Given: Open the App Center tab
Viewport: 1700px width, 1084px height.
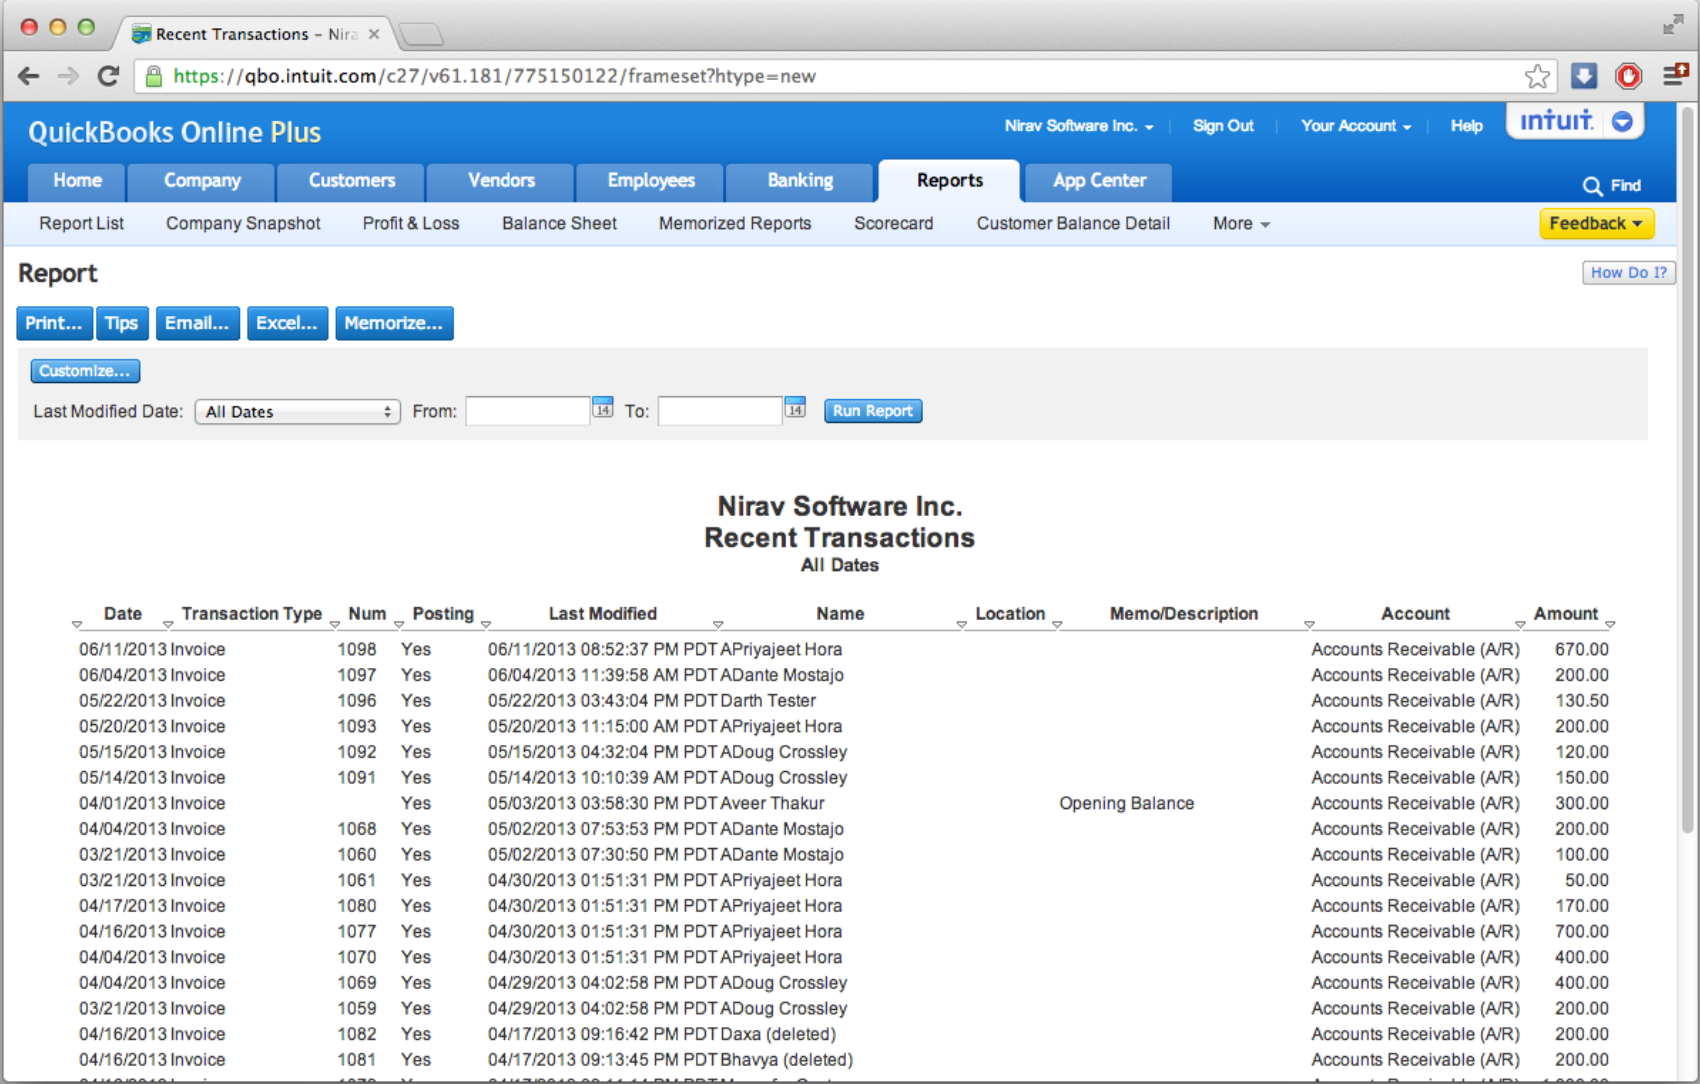Looking at the screenshot, I should click(x=1099, y=181).
